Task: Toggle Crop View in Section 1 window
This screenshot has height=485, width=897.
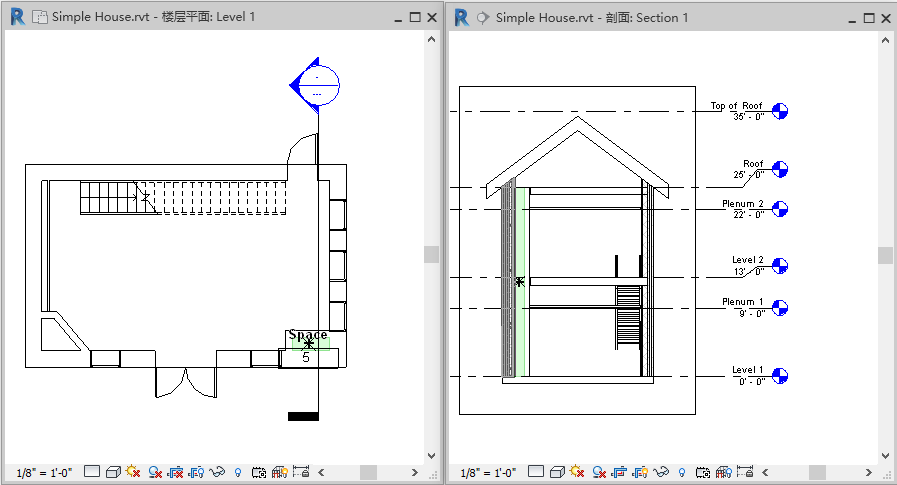Action: pos(620,472)
